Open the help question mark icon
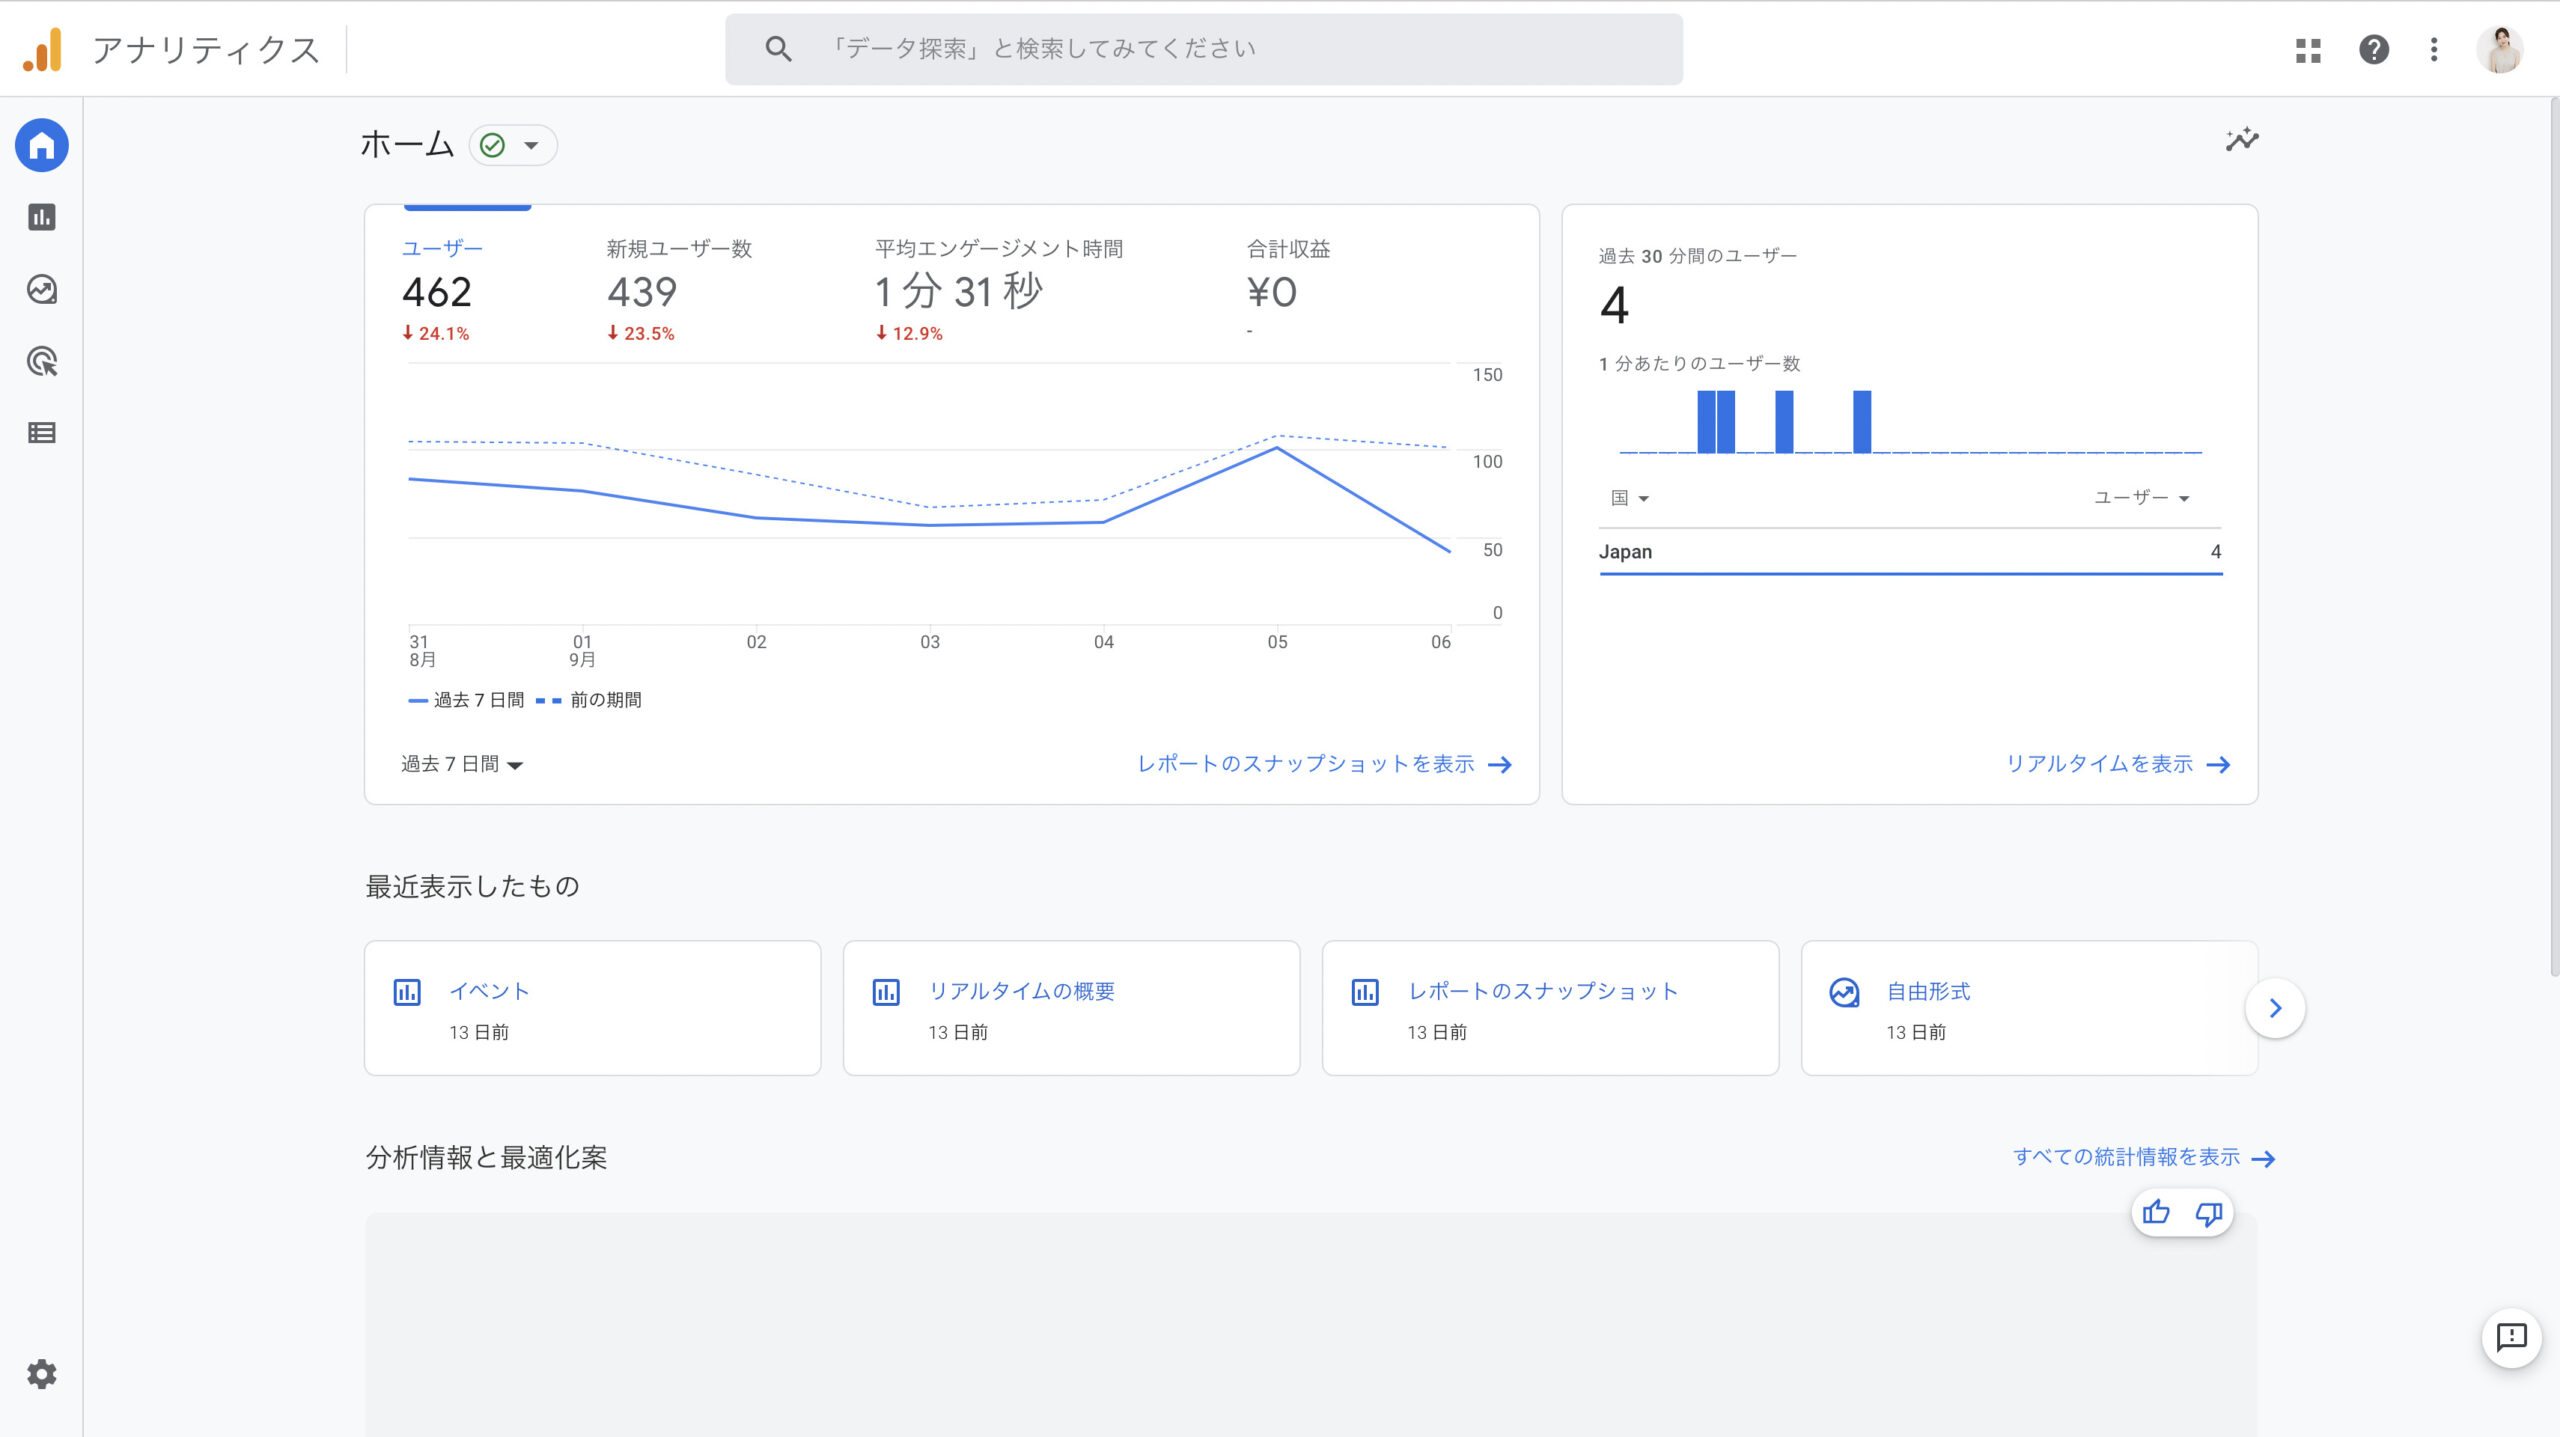This screenshot has width=2560, height=1437. (x=2374, y=49)
